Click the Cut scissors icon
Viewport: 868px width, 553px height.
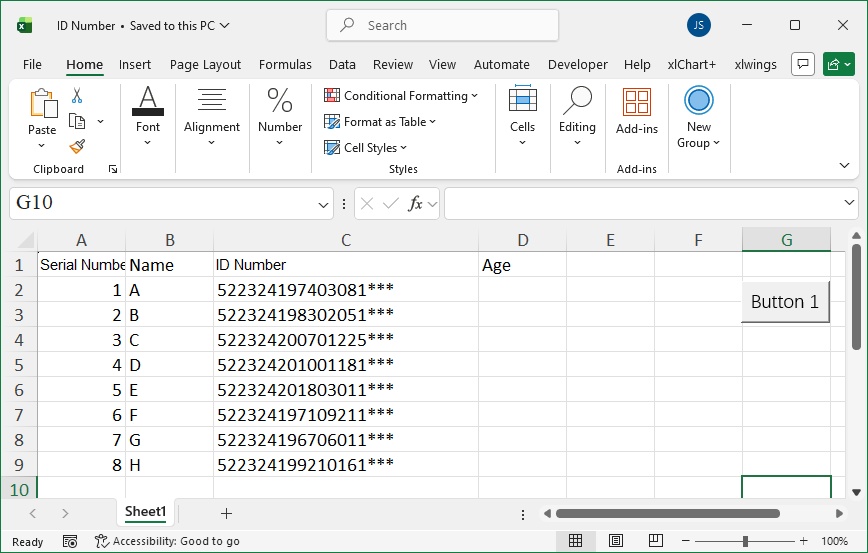(x=77, y=95)
